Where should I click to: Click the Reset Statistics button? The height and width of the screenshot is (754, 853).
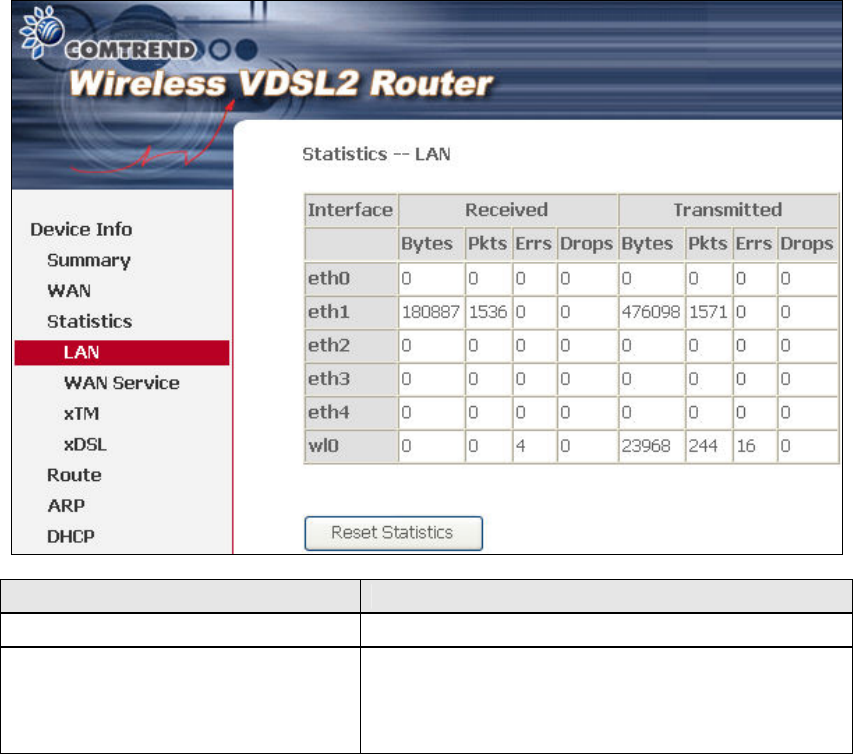pyautogui.click(x=393, y=533)
